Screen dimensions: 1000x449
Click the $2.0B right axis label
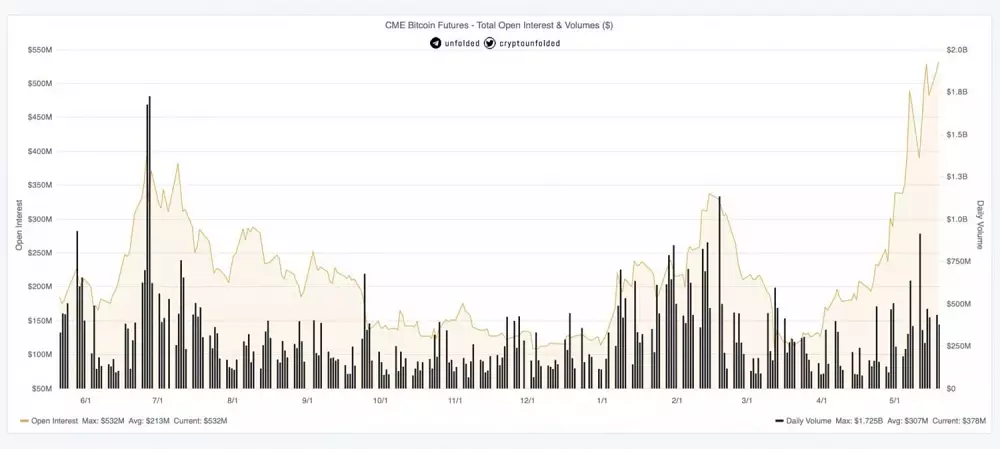[x=957, y=49]
